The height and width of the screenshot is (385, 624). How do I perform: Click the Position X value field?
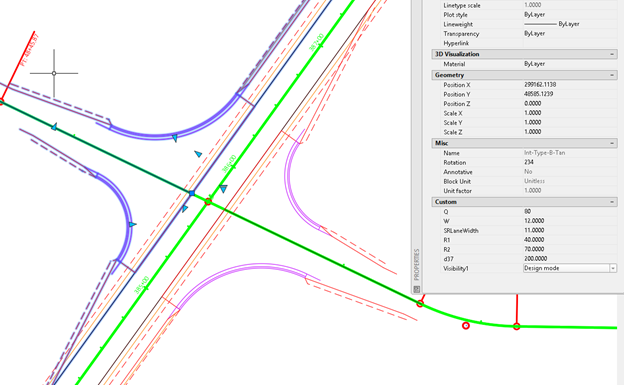point(570,85)
